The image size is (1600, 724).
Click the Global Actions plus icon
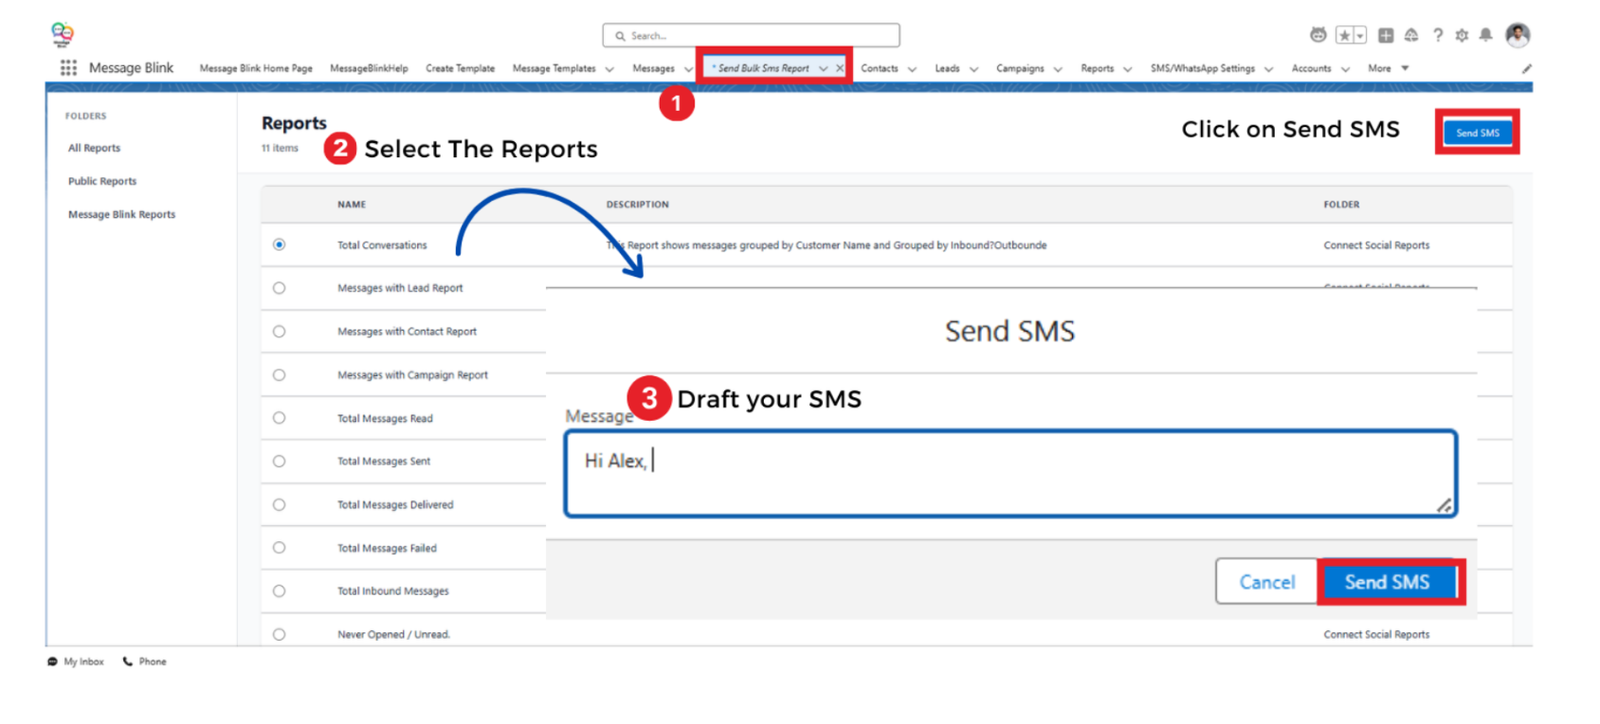click(x=1386, y=36)
